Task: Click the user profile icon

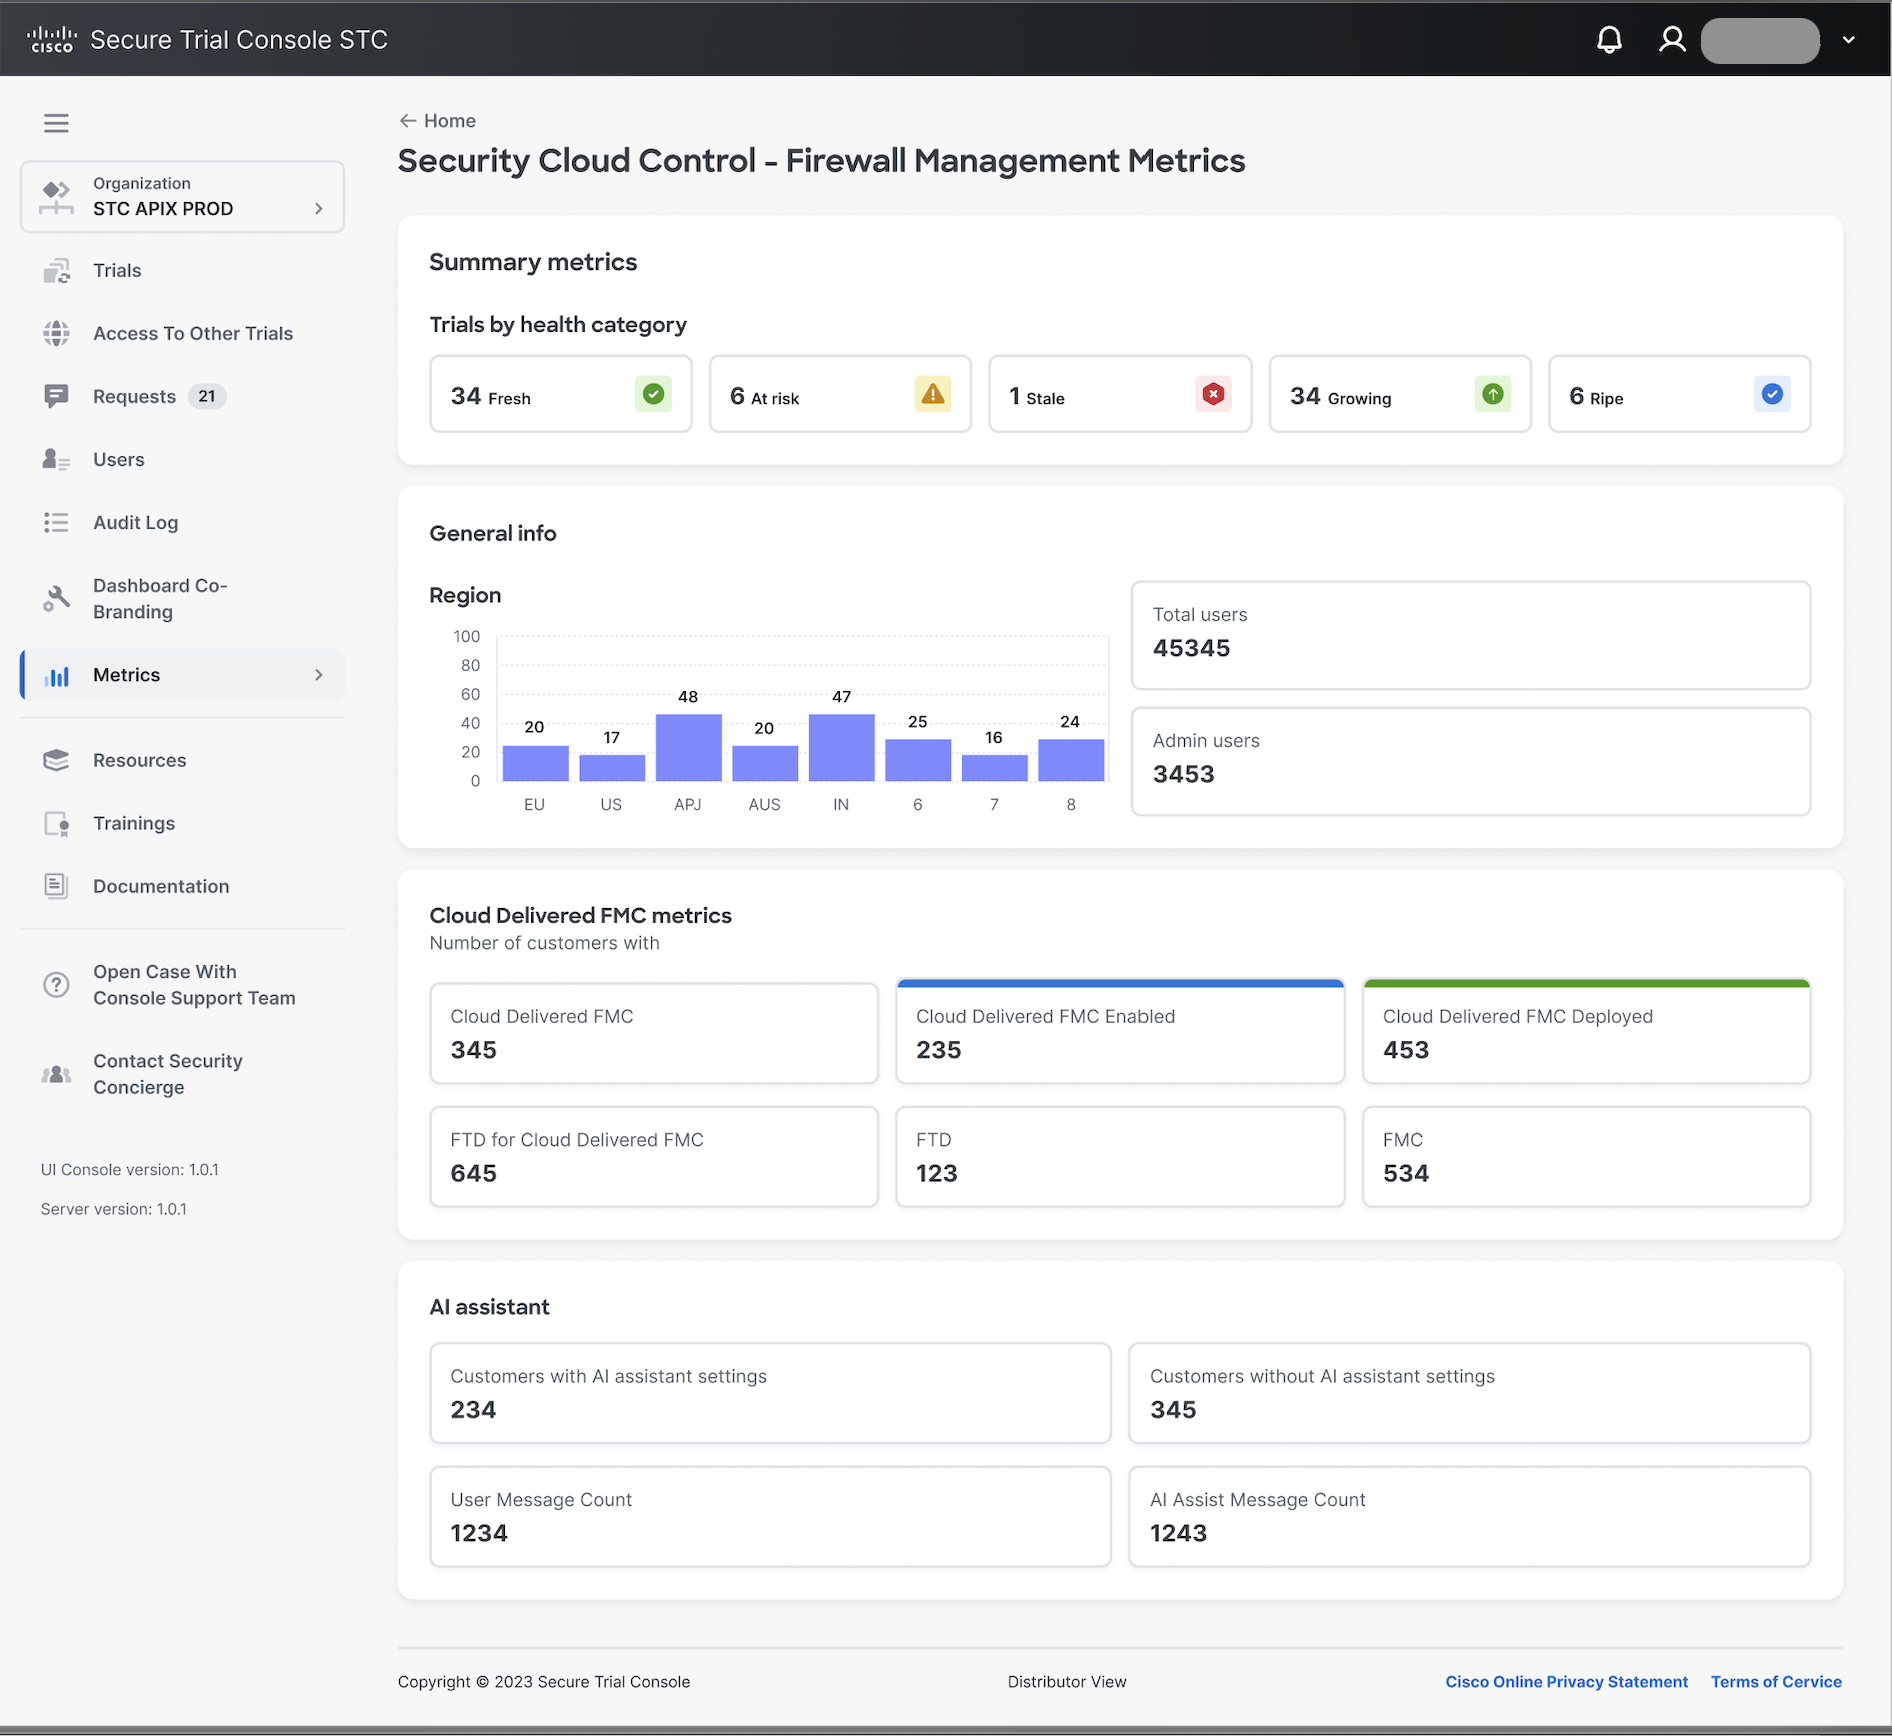Action: (1672, 40)
